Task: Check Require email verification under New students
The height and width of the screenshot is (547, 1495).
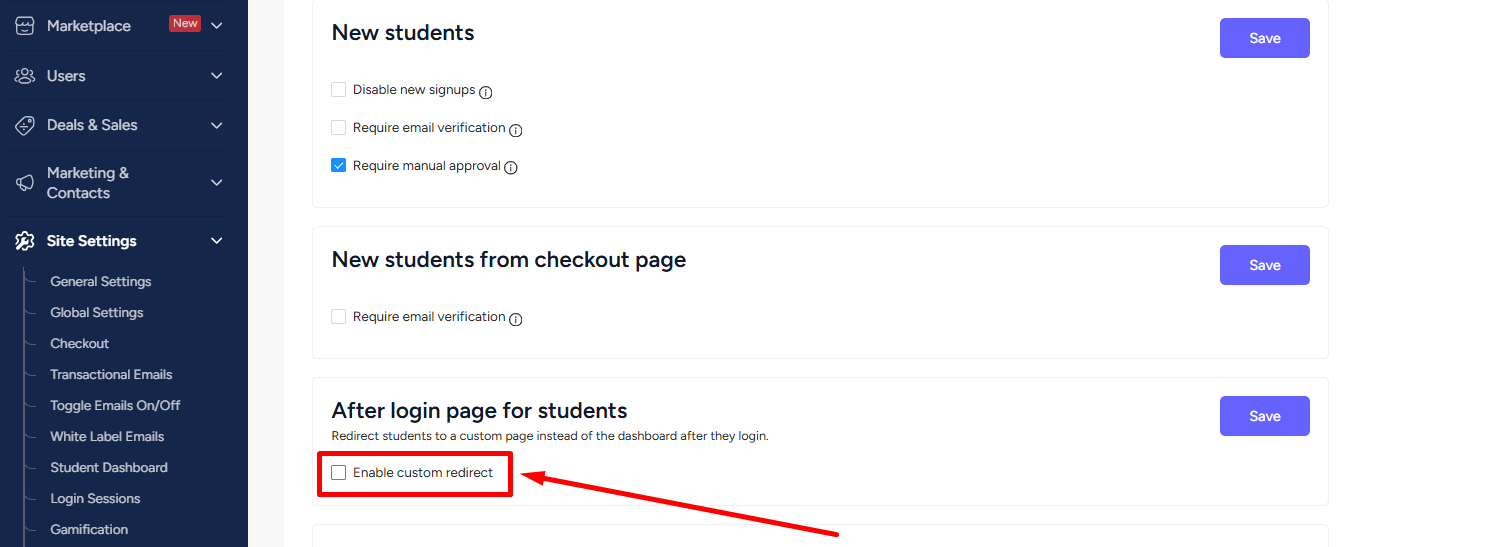Action: [x=339, y=128]
